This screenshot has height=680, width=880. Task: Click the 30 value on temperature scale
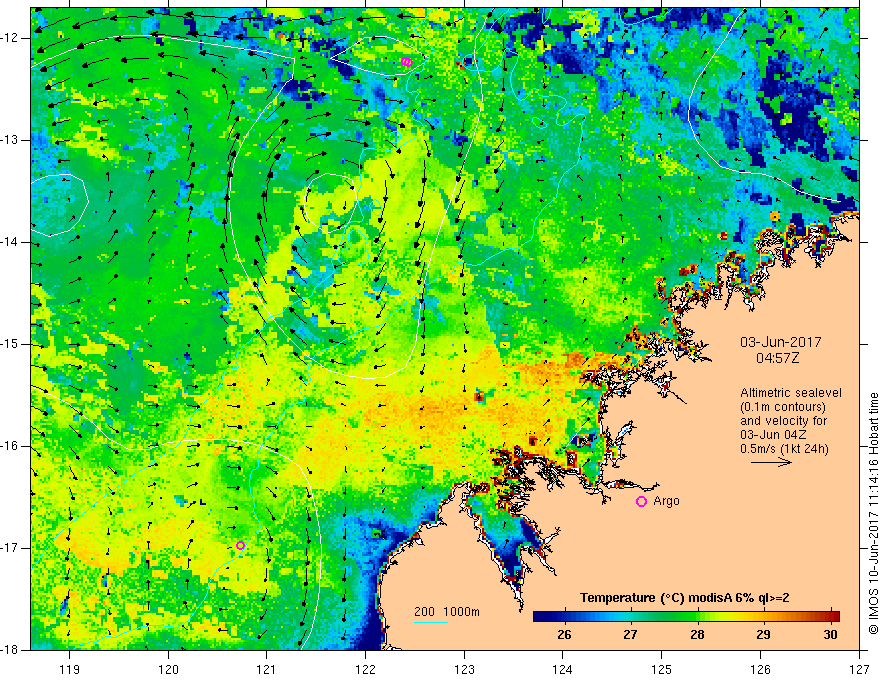pos(830,635)
